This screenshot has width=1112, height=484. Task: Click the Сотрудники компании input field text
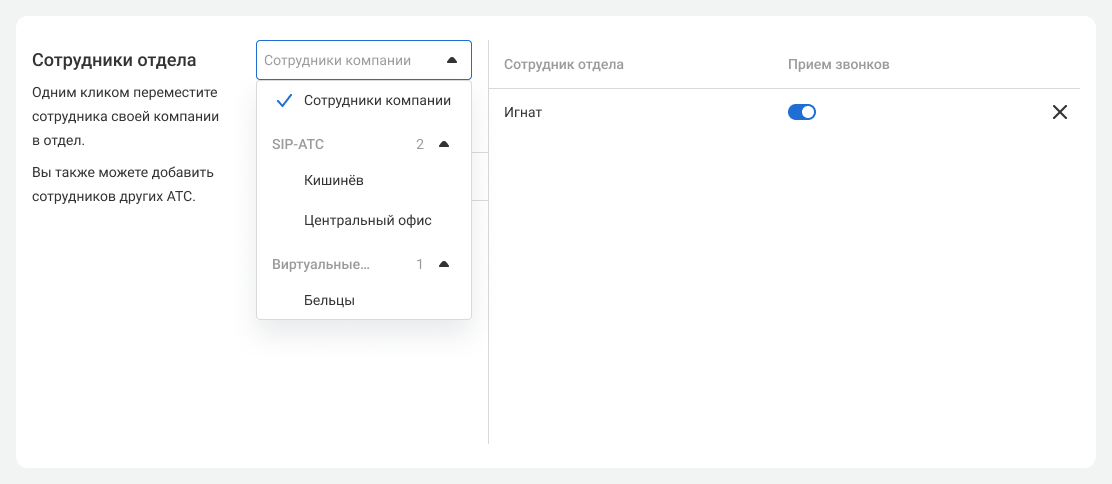click(337, 60)
